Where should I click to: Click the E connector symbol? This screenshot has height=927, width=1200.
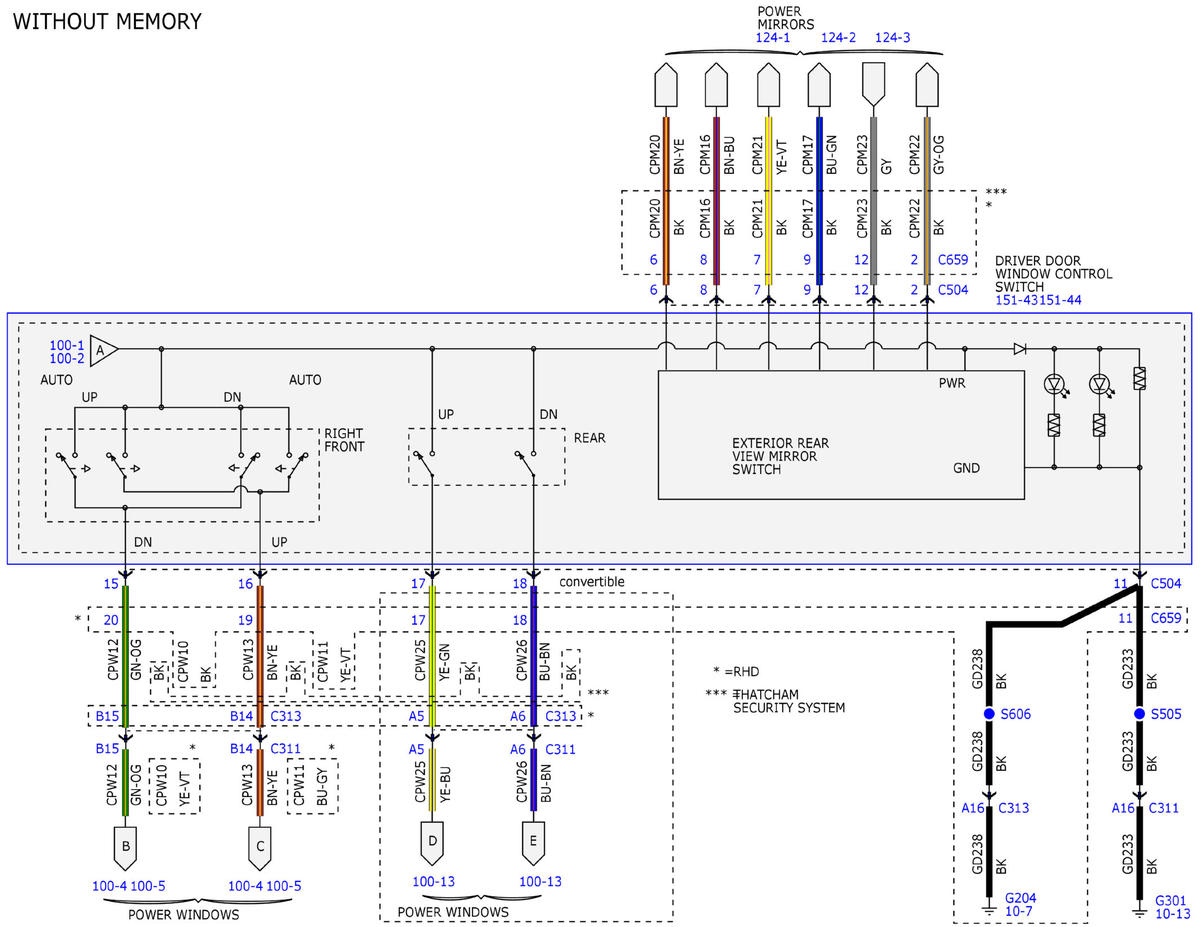click(x=533, y=844)
